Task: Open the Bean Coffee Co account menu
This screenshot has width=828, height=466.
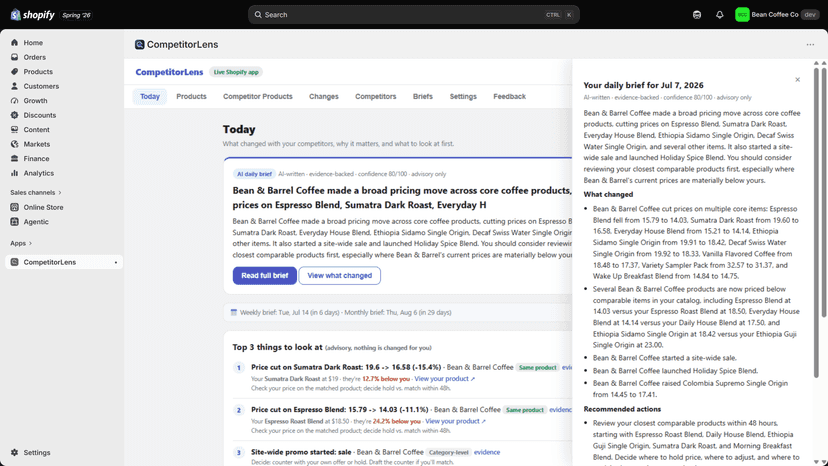Action: point(777,15)
